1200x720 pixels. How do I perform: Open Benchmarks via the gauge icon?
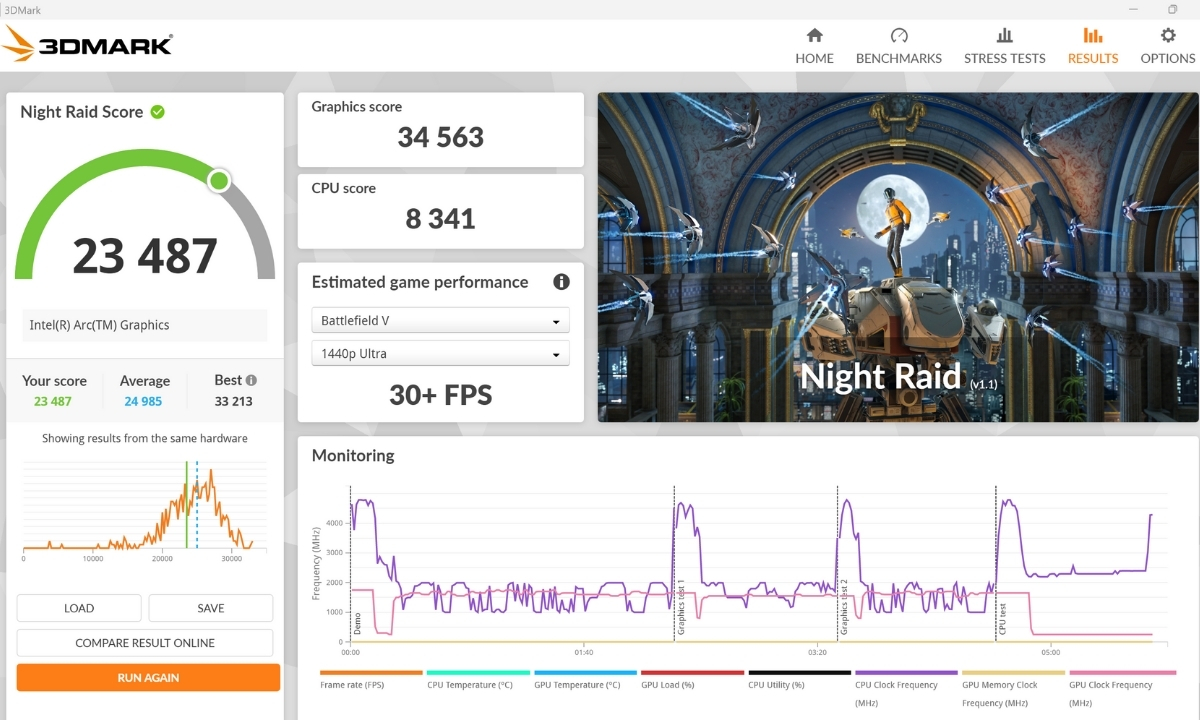[899, 36]
